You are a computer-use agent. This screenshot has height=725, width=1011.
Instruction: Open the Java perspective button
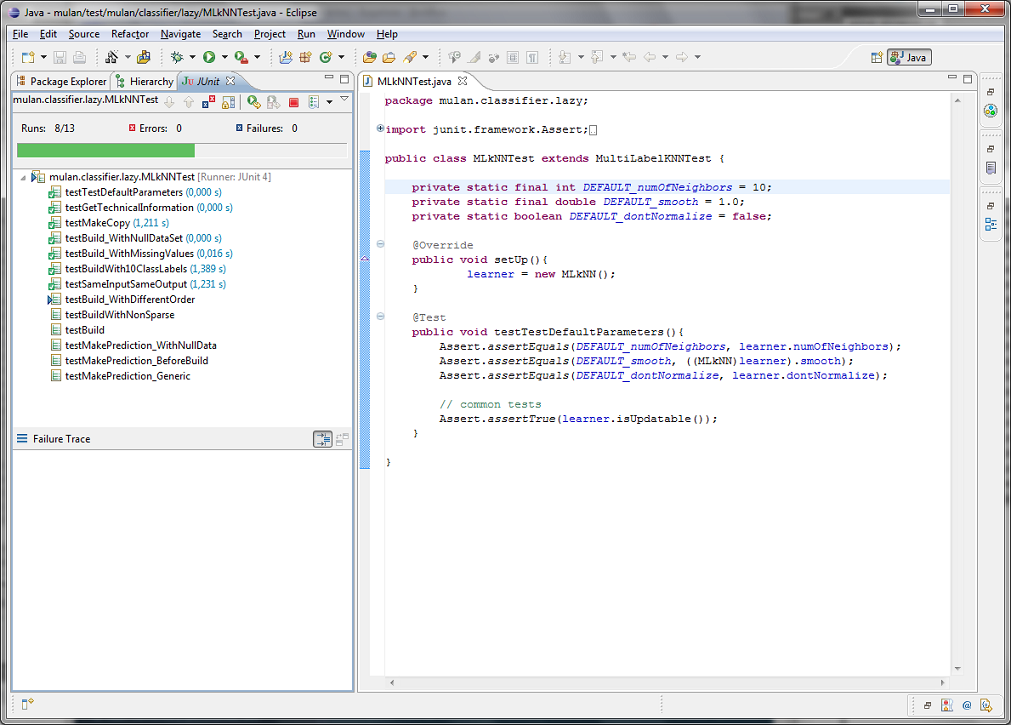click(908, 58)
